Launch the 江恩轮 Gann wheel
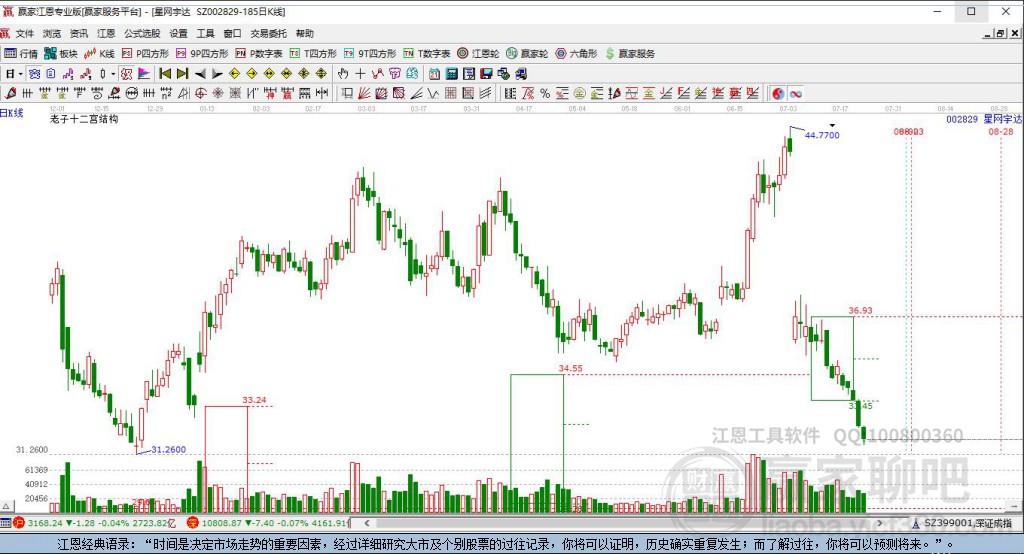 [478, 54]
